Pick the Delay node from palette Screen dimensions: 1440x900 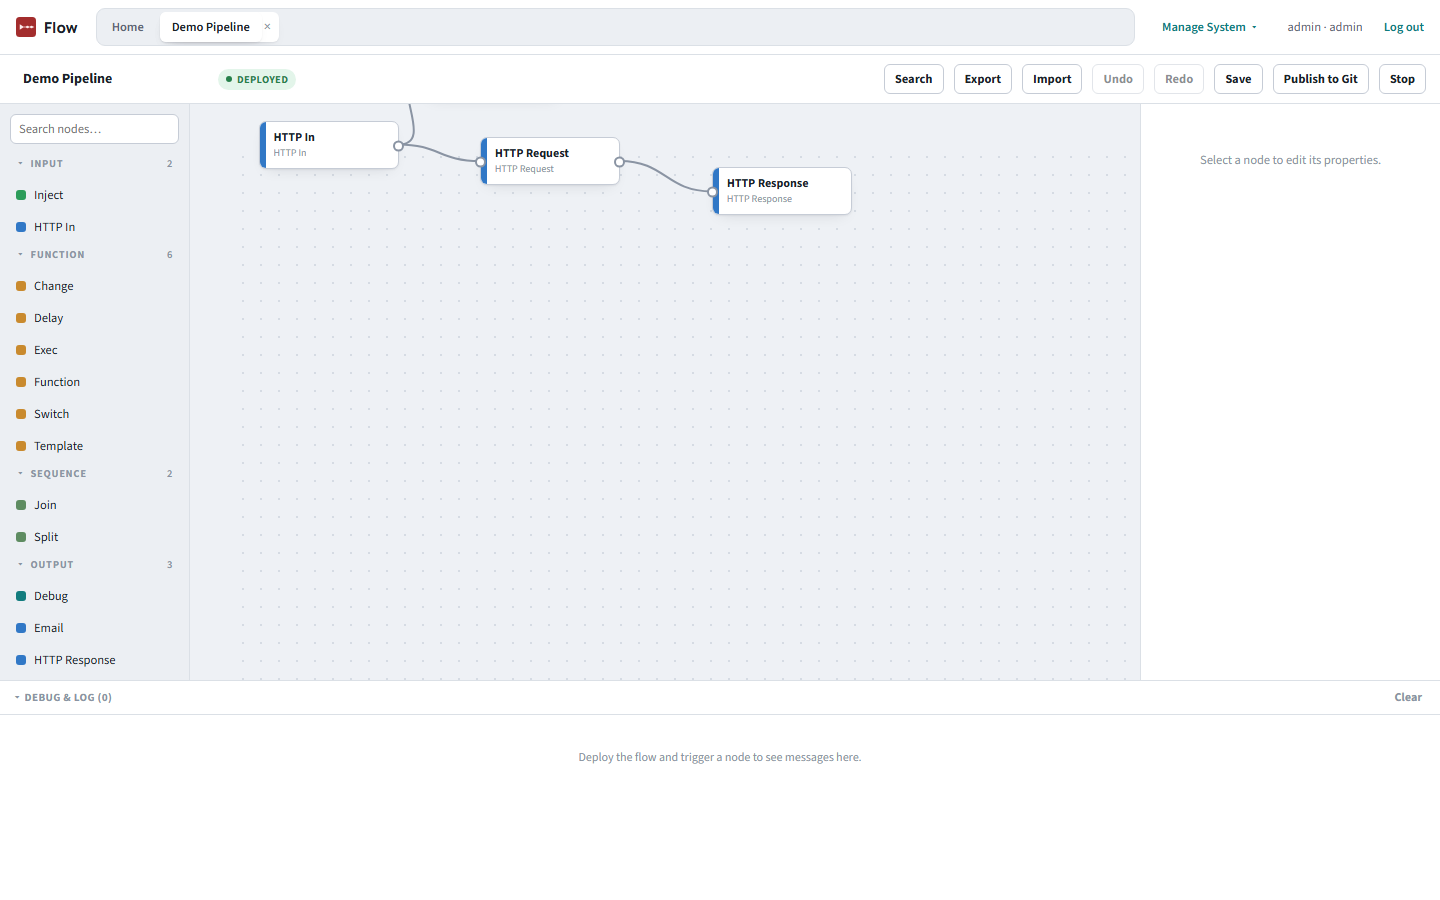(x=94, y=318)
